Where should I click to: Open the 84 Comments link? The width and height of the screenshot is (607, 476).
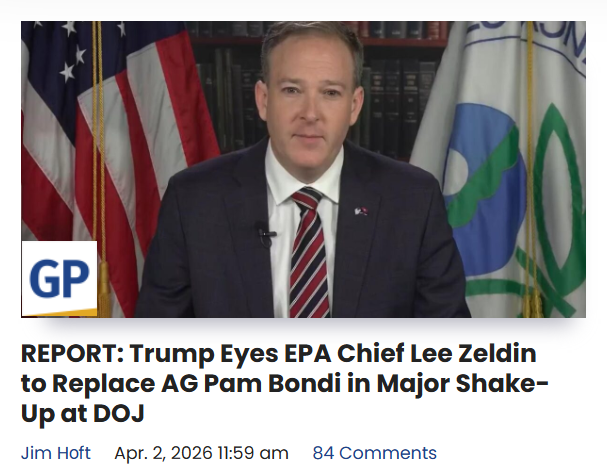(374, 453)
